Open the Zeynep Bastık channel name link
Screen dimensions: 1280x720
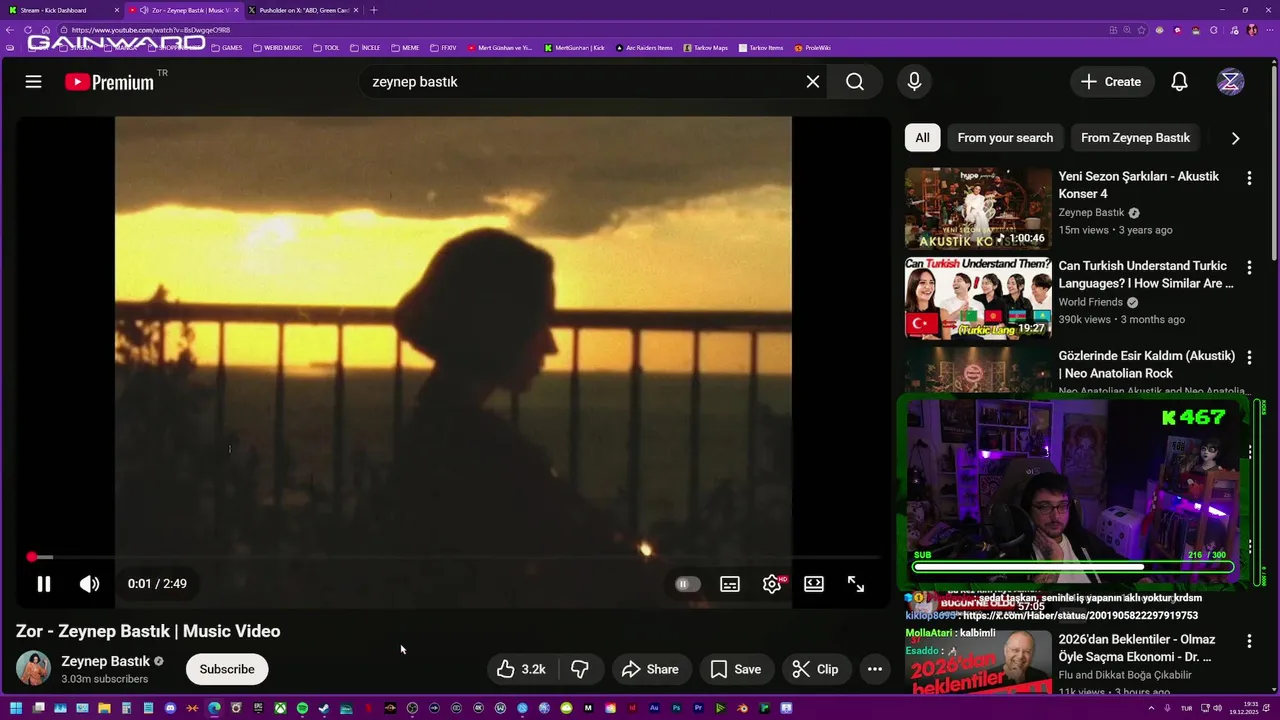pyautogui.click(x=106, y=661)
